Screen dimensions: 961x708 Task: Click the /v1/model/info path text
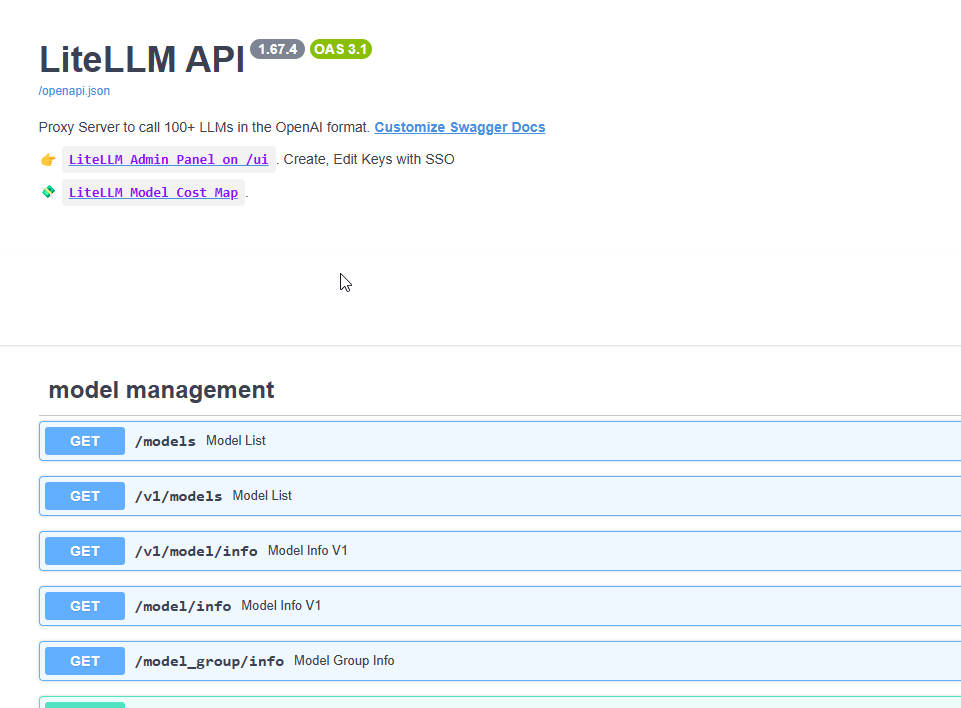pyautogui.click(x=196, y=551)
